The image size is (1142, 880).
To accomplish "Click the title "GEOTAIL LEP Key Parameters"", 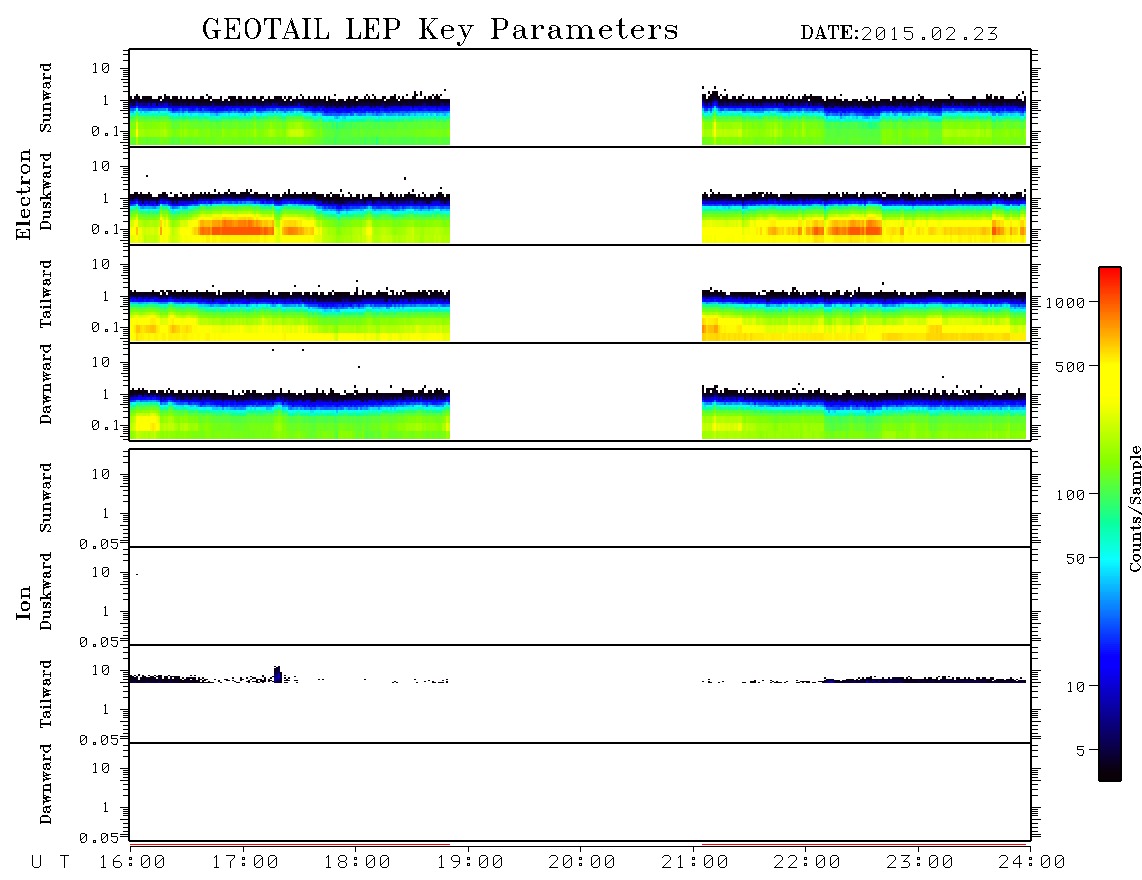I will (440, 30).
